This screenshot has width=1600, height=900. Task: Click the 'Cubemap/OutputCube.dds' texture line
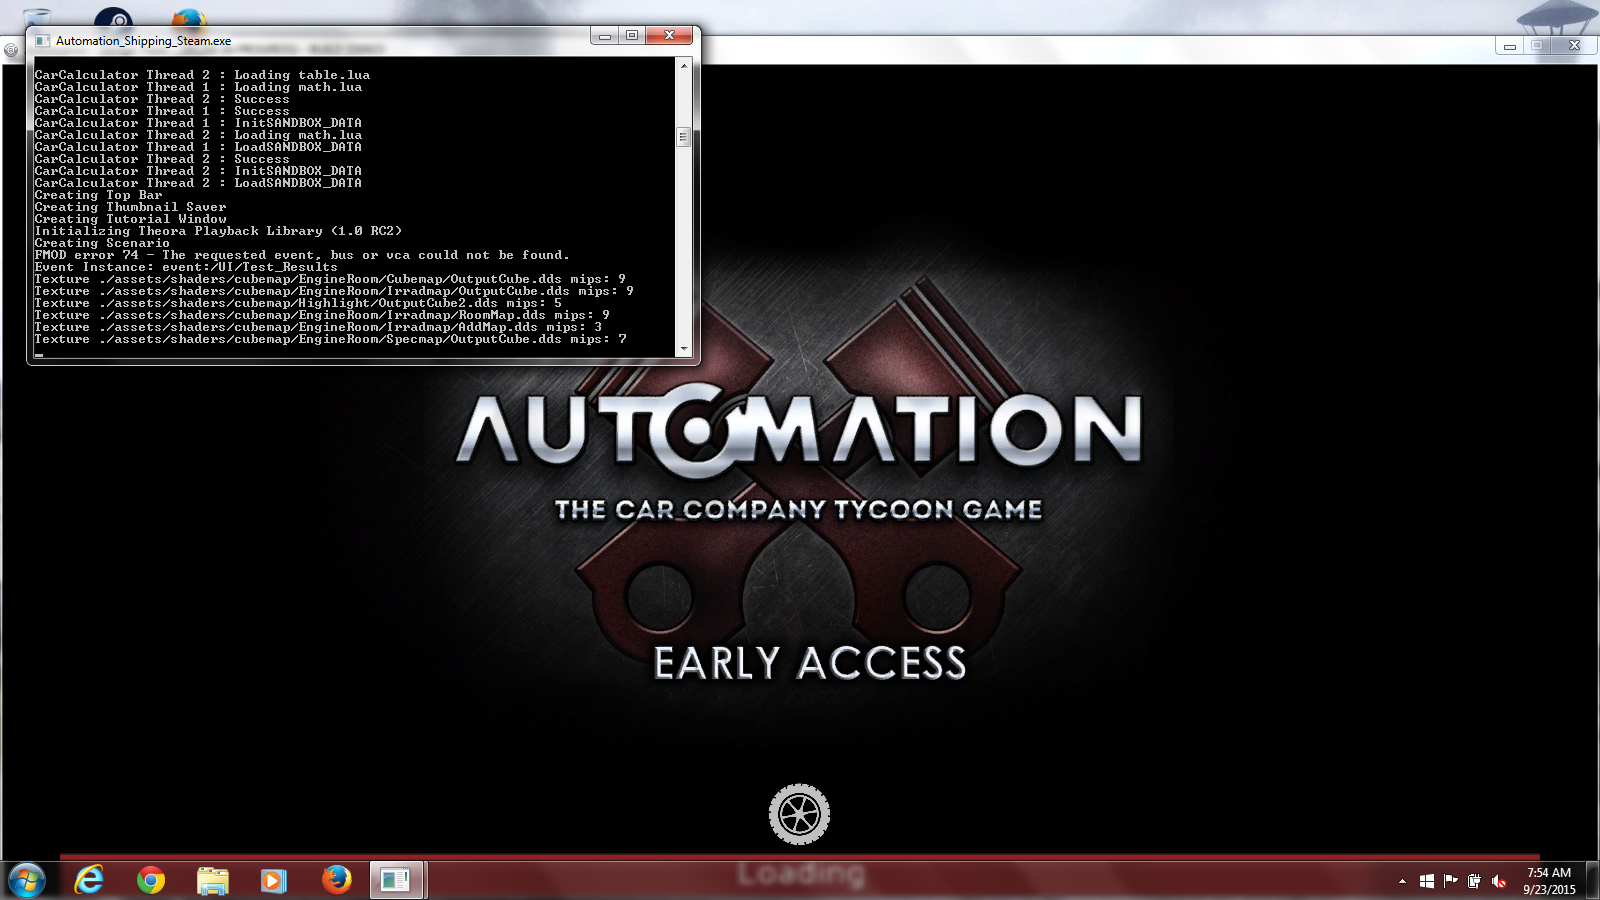(330, 279)
